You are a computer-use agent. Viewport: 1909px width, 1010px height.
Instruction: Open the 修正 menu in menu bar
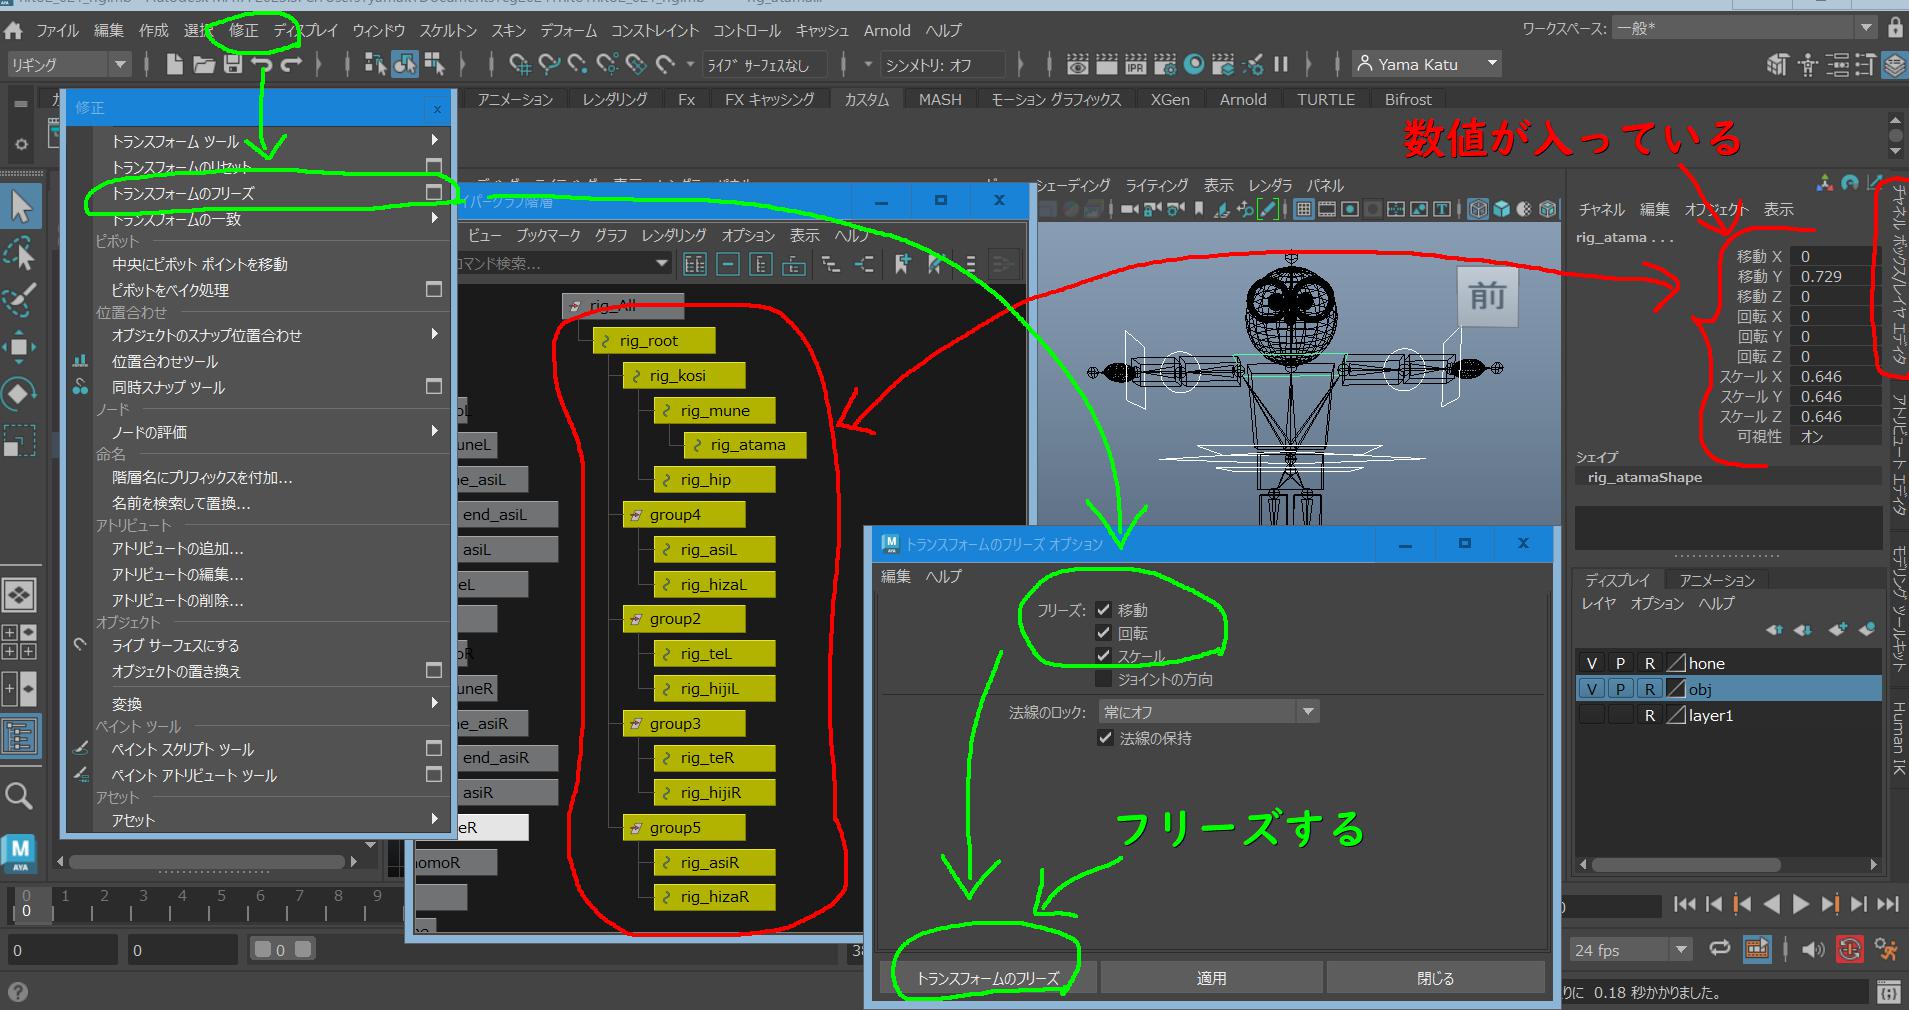click(244, 31)
